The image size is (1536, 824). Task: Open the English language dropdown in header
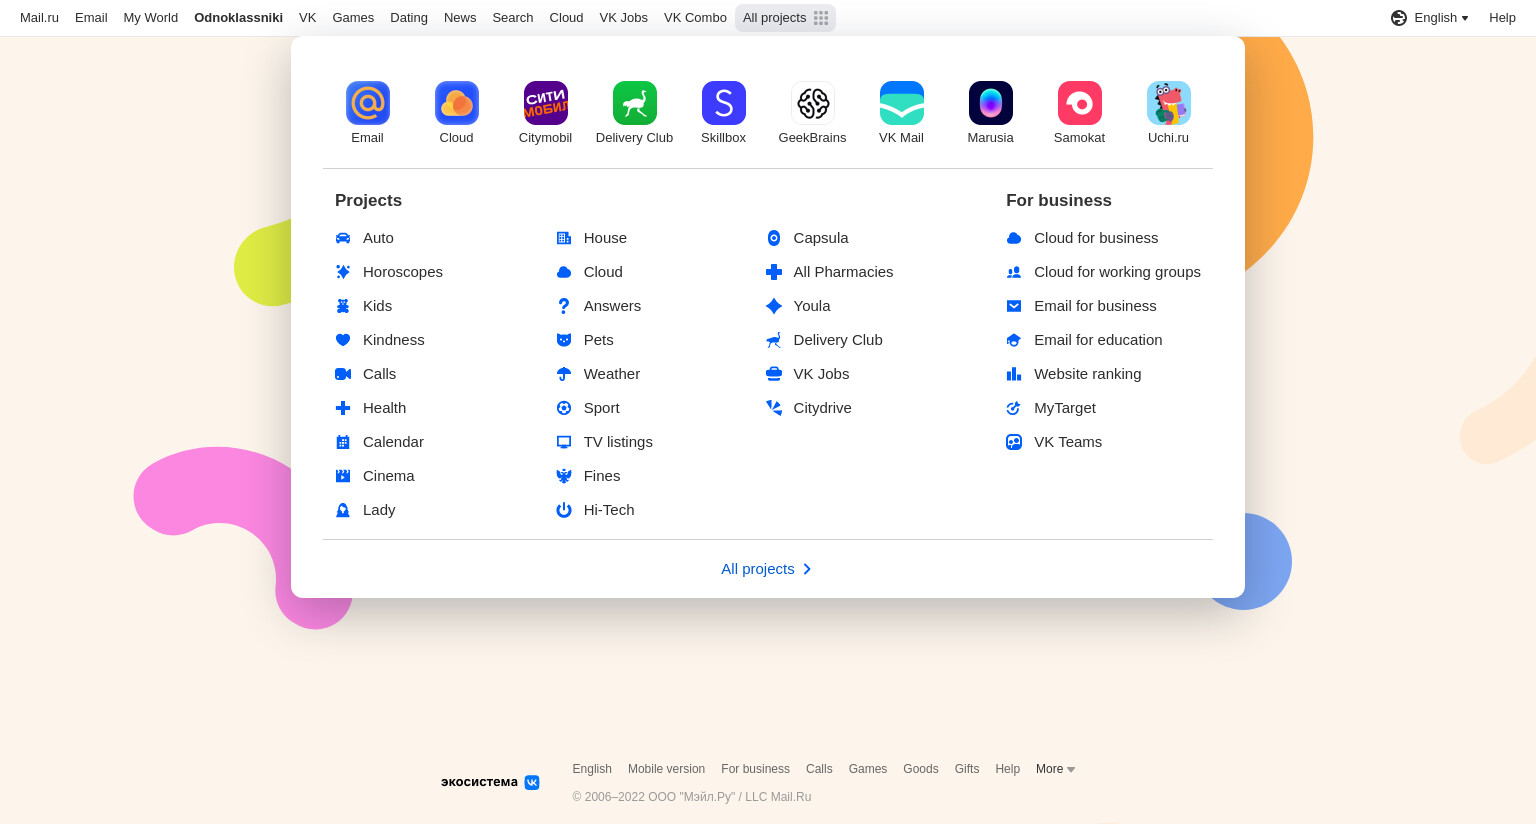[x=1430, y=18]
